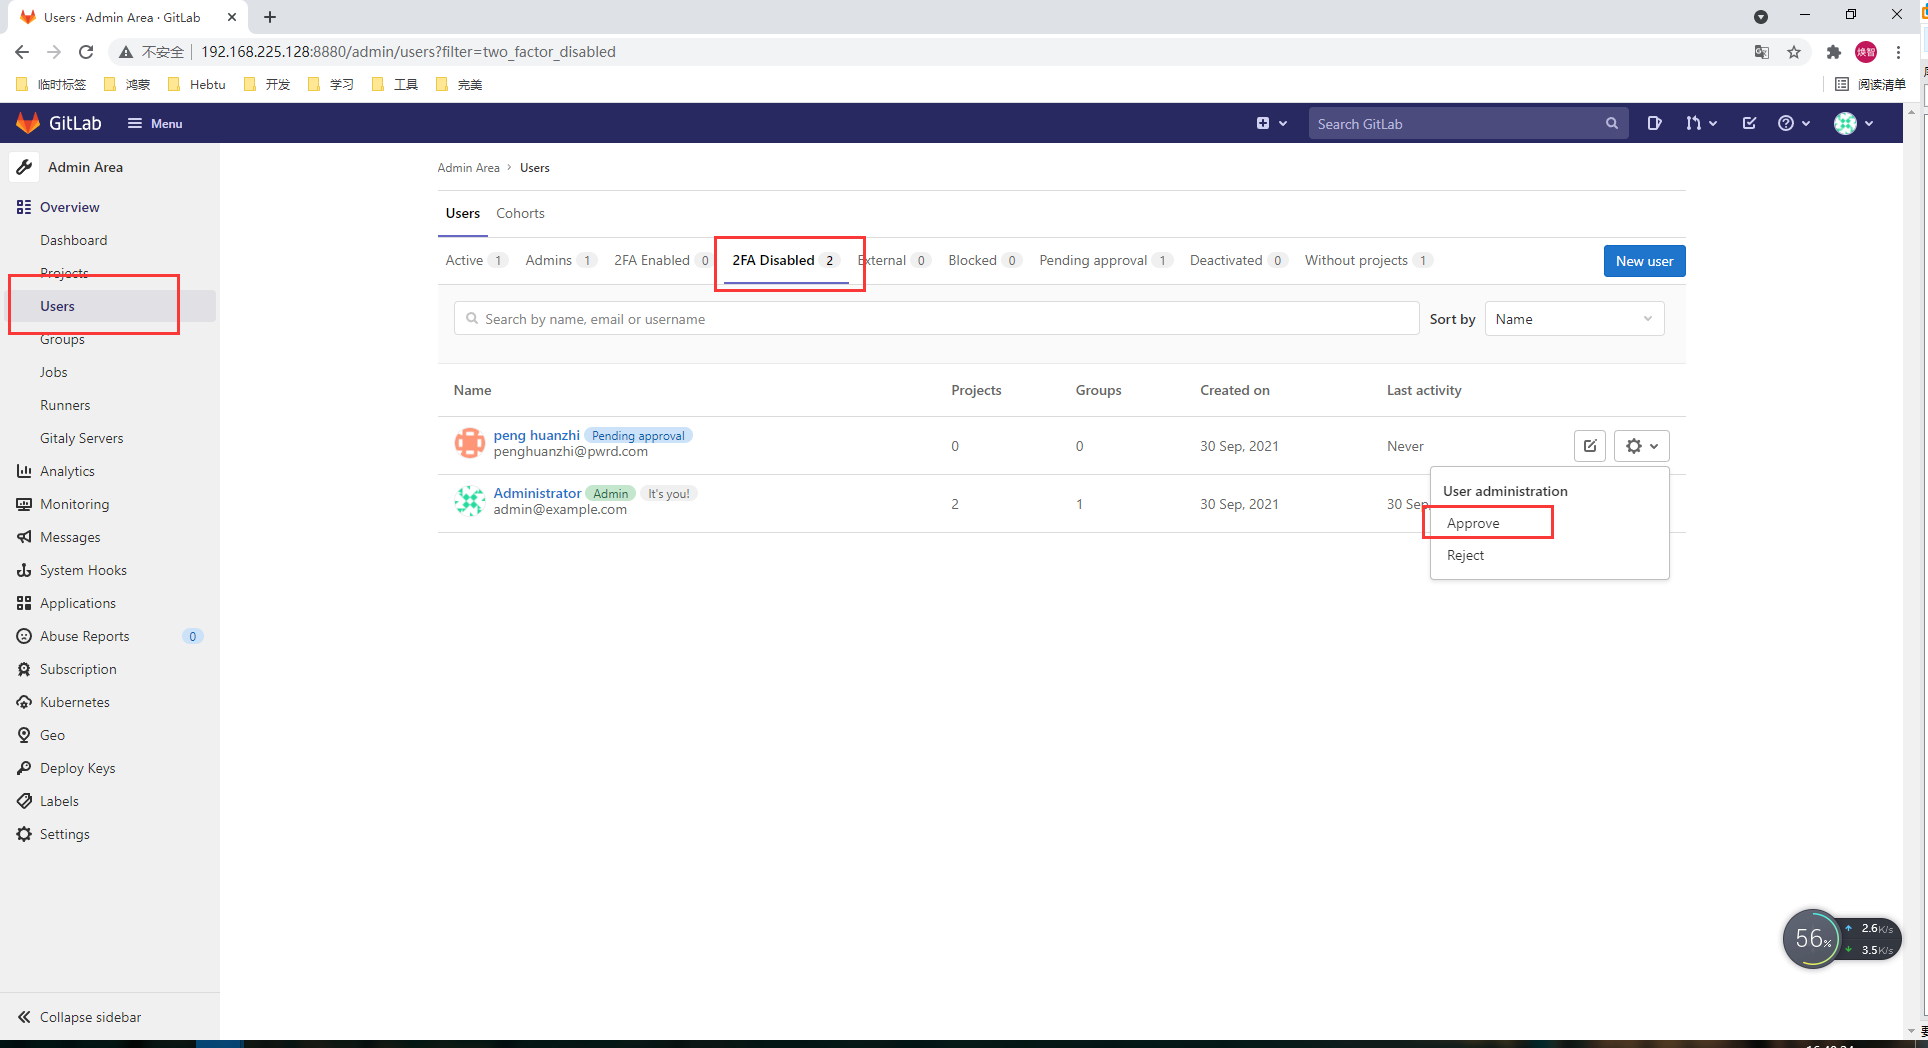
Task: Open the Administrator user profile link
Action: [x=537, y=493]
